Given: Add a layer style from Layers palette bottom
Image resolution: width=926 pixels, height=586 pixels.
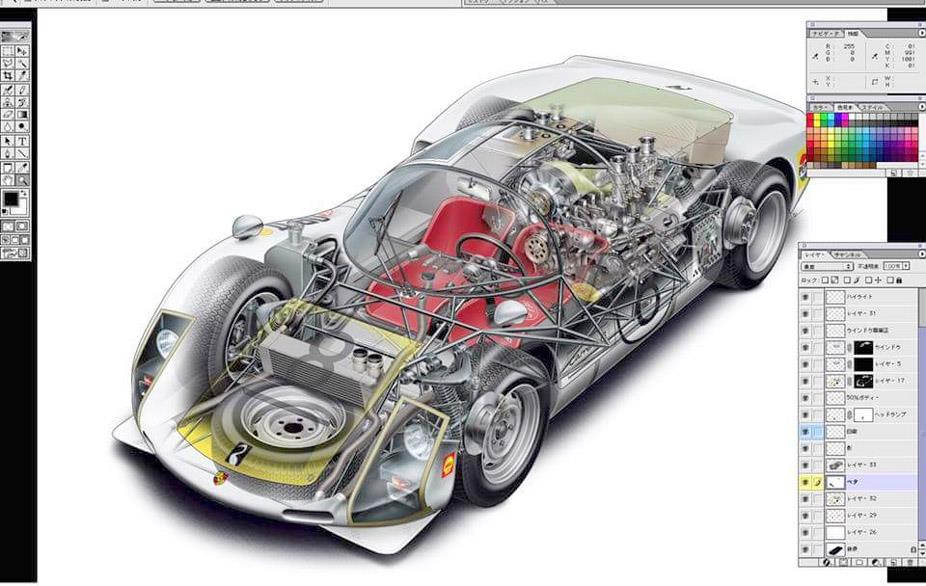Looking at the screenshot, I should tap(827, 563).
